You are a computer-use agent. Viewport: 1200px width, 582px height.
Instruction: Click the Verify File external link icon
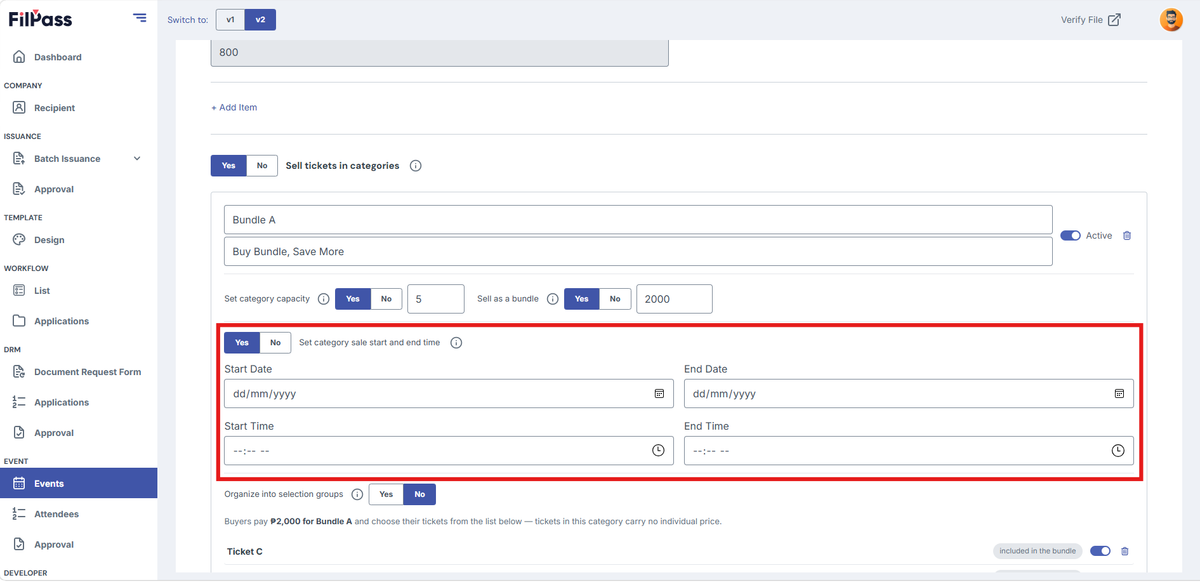[1114, 20]
